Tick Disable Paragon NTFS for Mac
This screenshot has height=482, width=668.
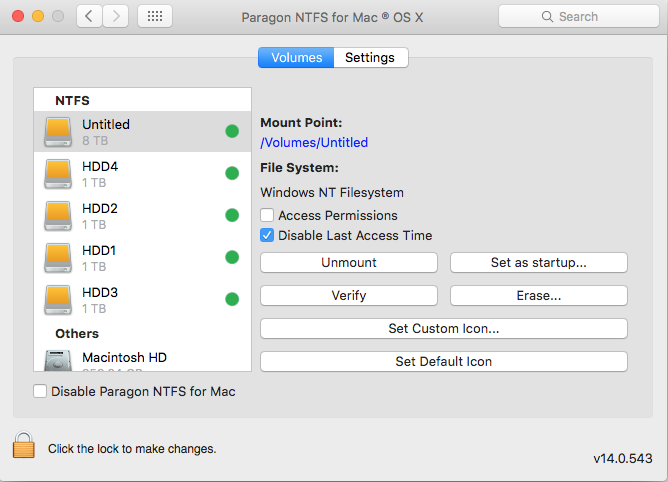[x=40, y=391]
